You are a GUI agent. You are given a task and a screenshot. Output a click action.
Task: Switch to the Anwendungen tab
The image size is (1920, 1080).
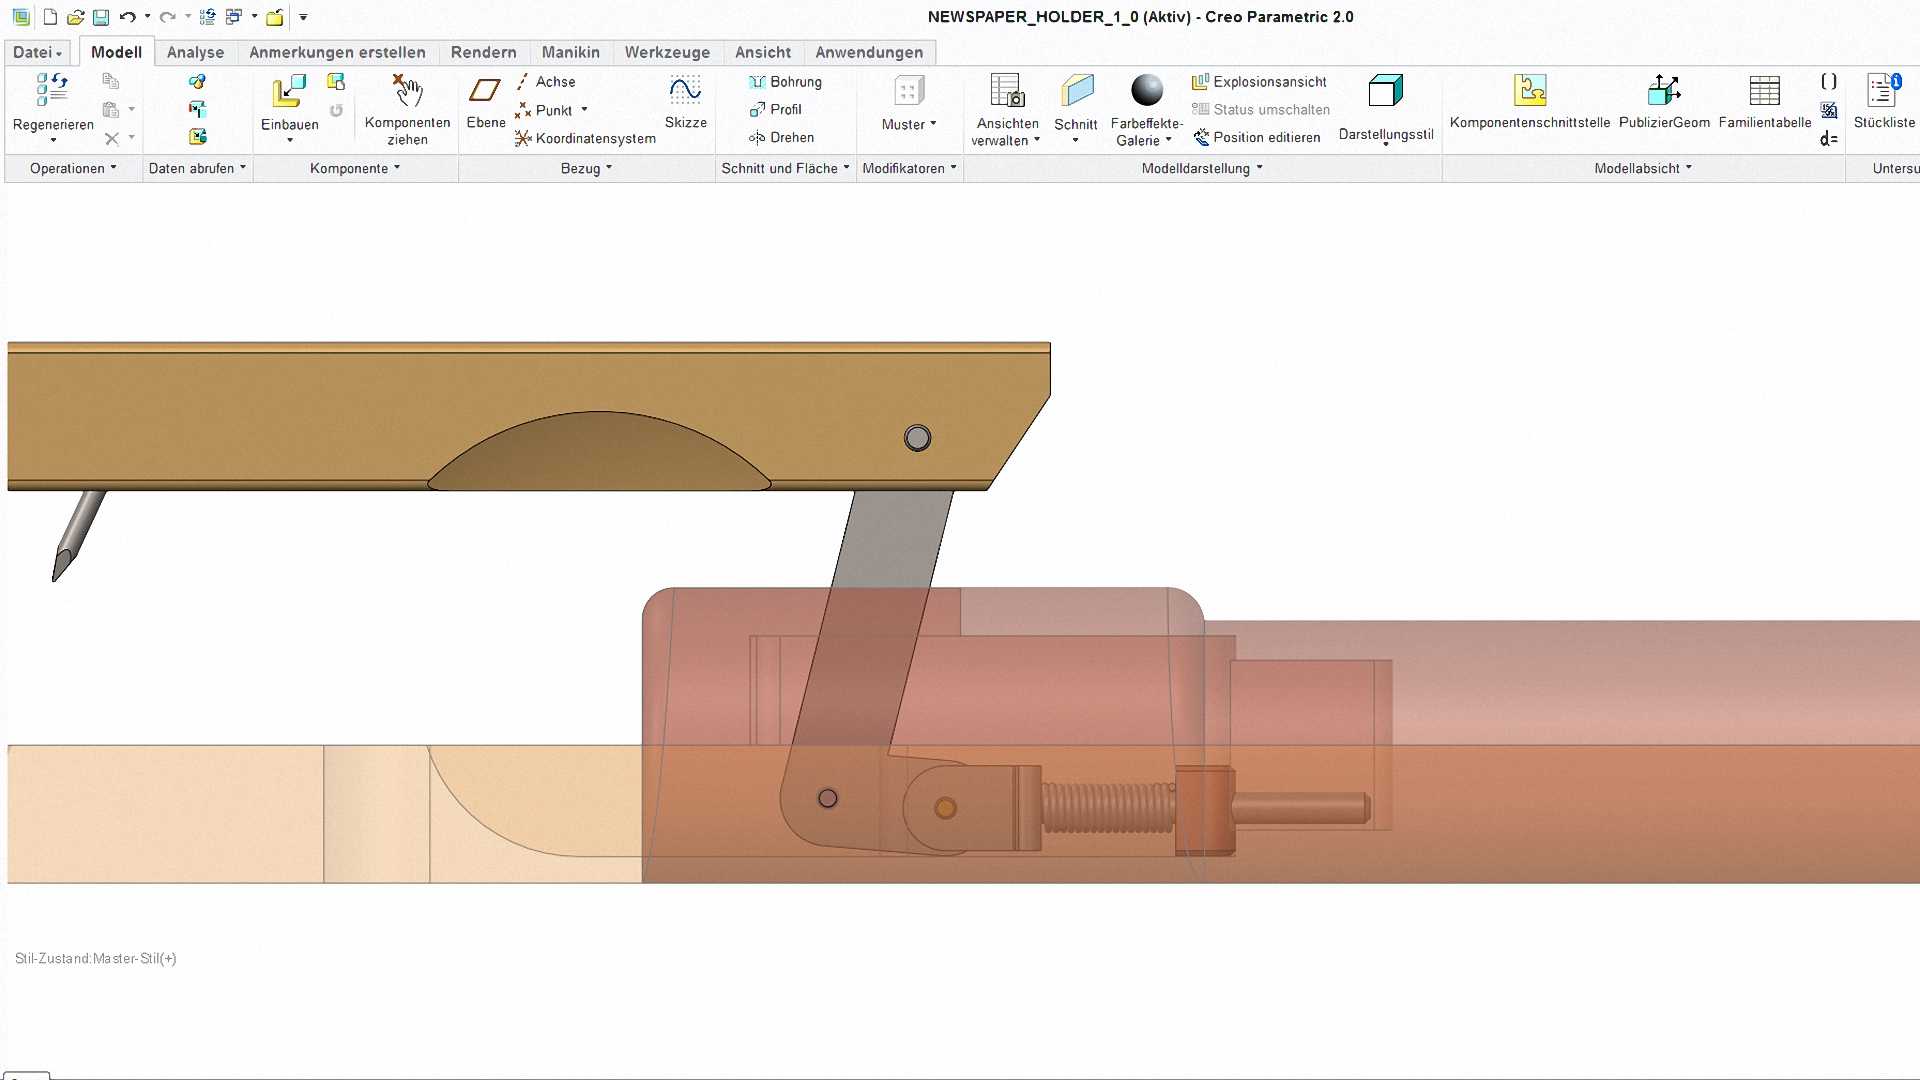[869, 52]
